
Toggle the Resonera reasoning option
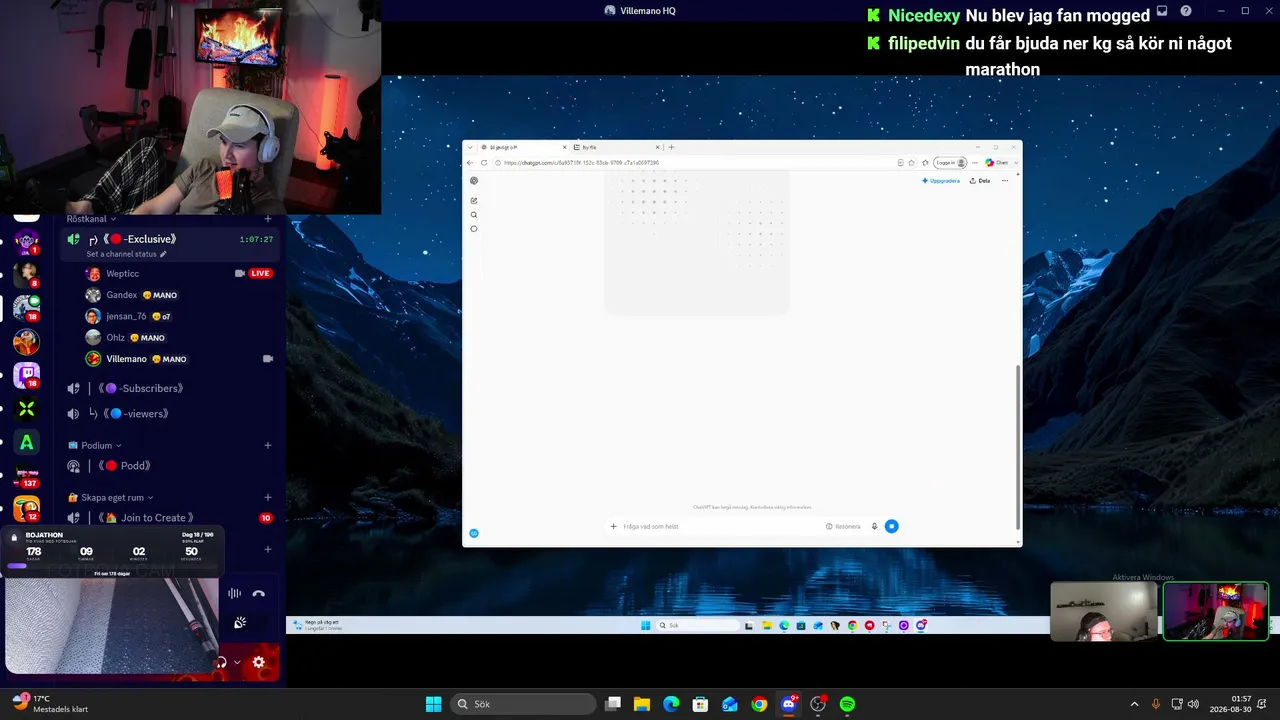pos(843,526)
